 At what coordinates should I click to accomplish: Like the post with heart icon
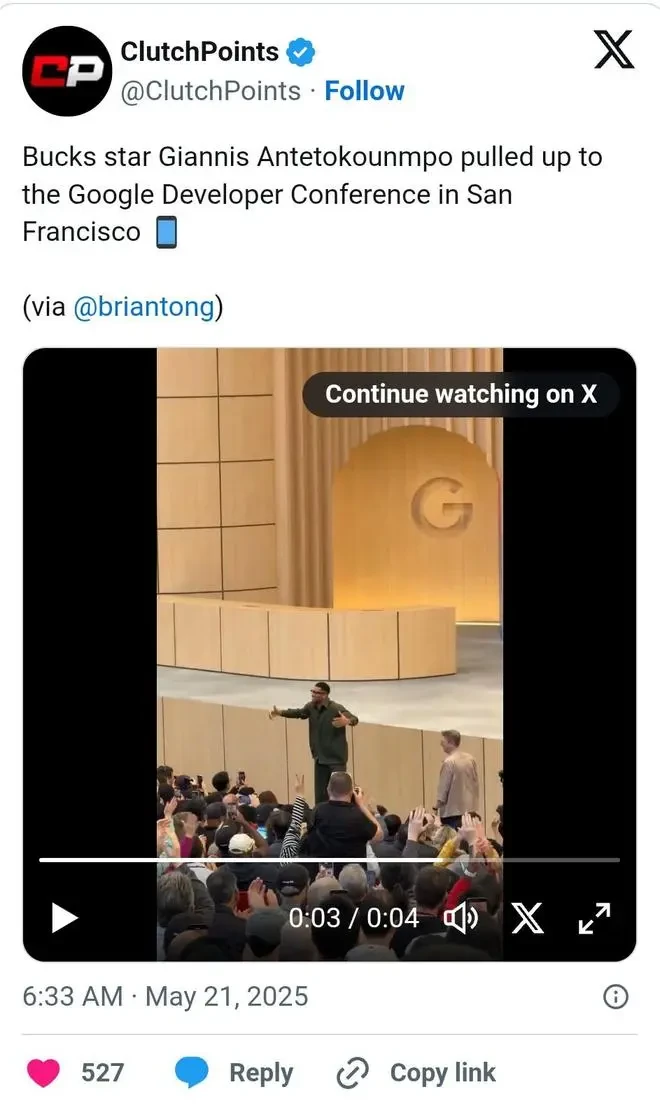pyautogui.click(x=43, y=1073)
